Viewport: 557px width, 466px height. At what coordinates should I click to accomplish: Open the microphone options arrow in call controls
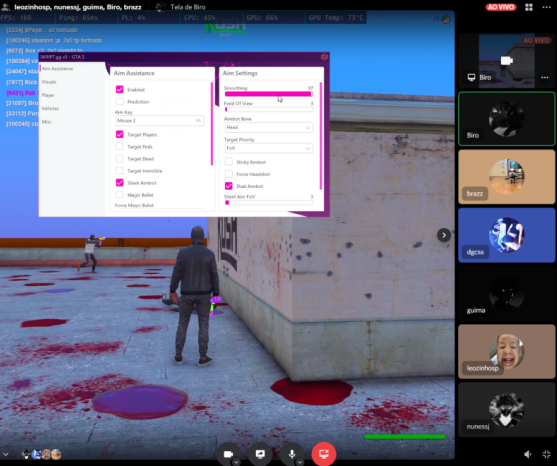tap(299, 462)
